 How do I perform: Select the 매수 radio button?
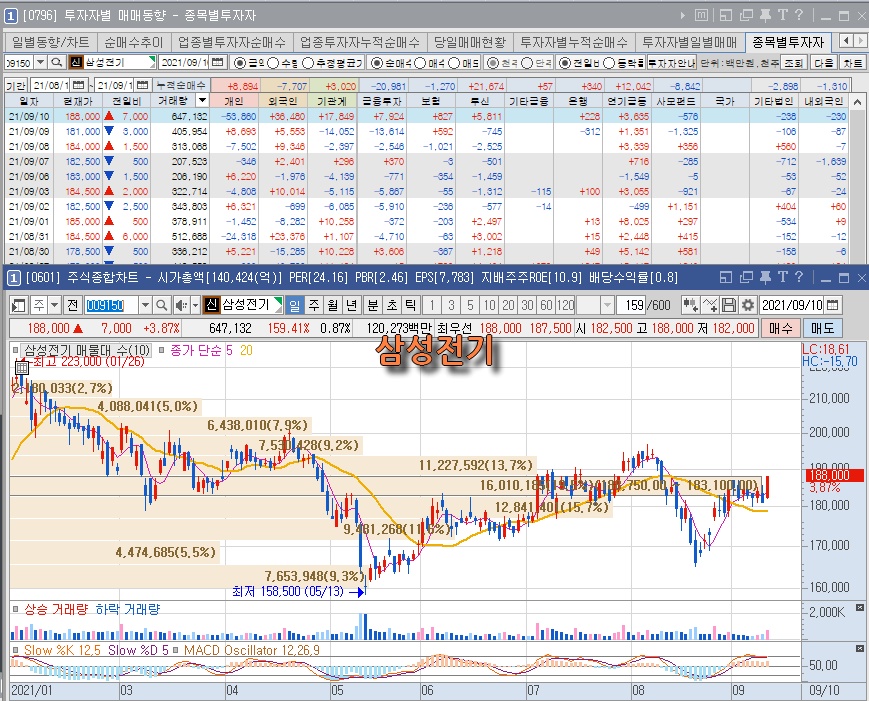420,63
